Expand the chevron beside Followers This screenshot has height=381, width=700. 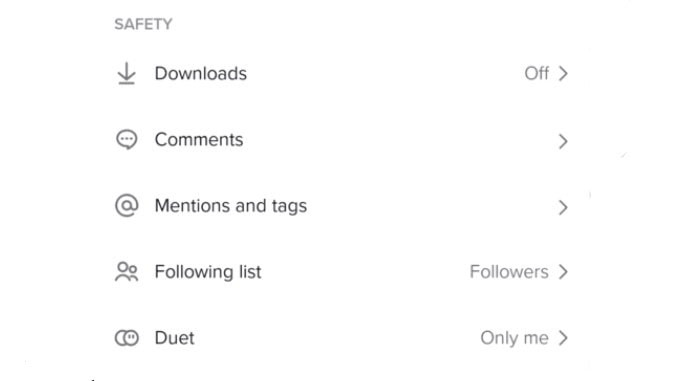563,272
